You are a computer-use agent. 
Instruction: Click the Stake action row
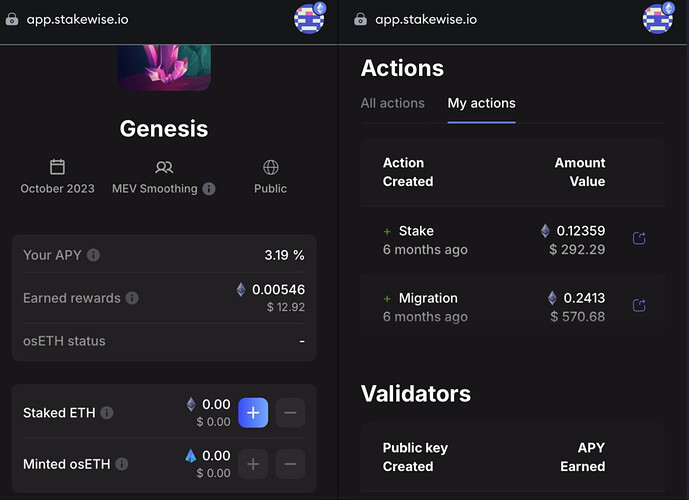coord(513,240)
